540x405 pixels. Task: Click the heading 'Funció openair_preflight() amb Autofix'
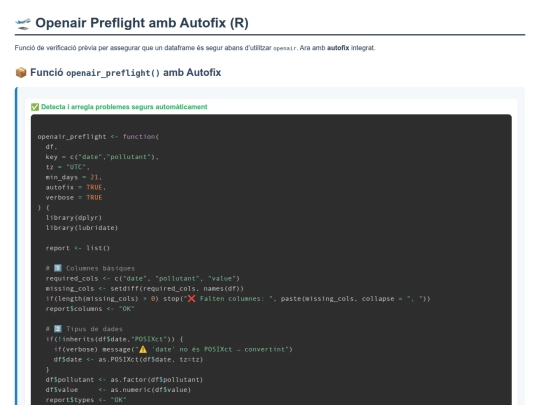click(x=126, y=73)
